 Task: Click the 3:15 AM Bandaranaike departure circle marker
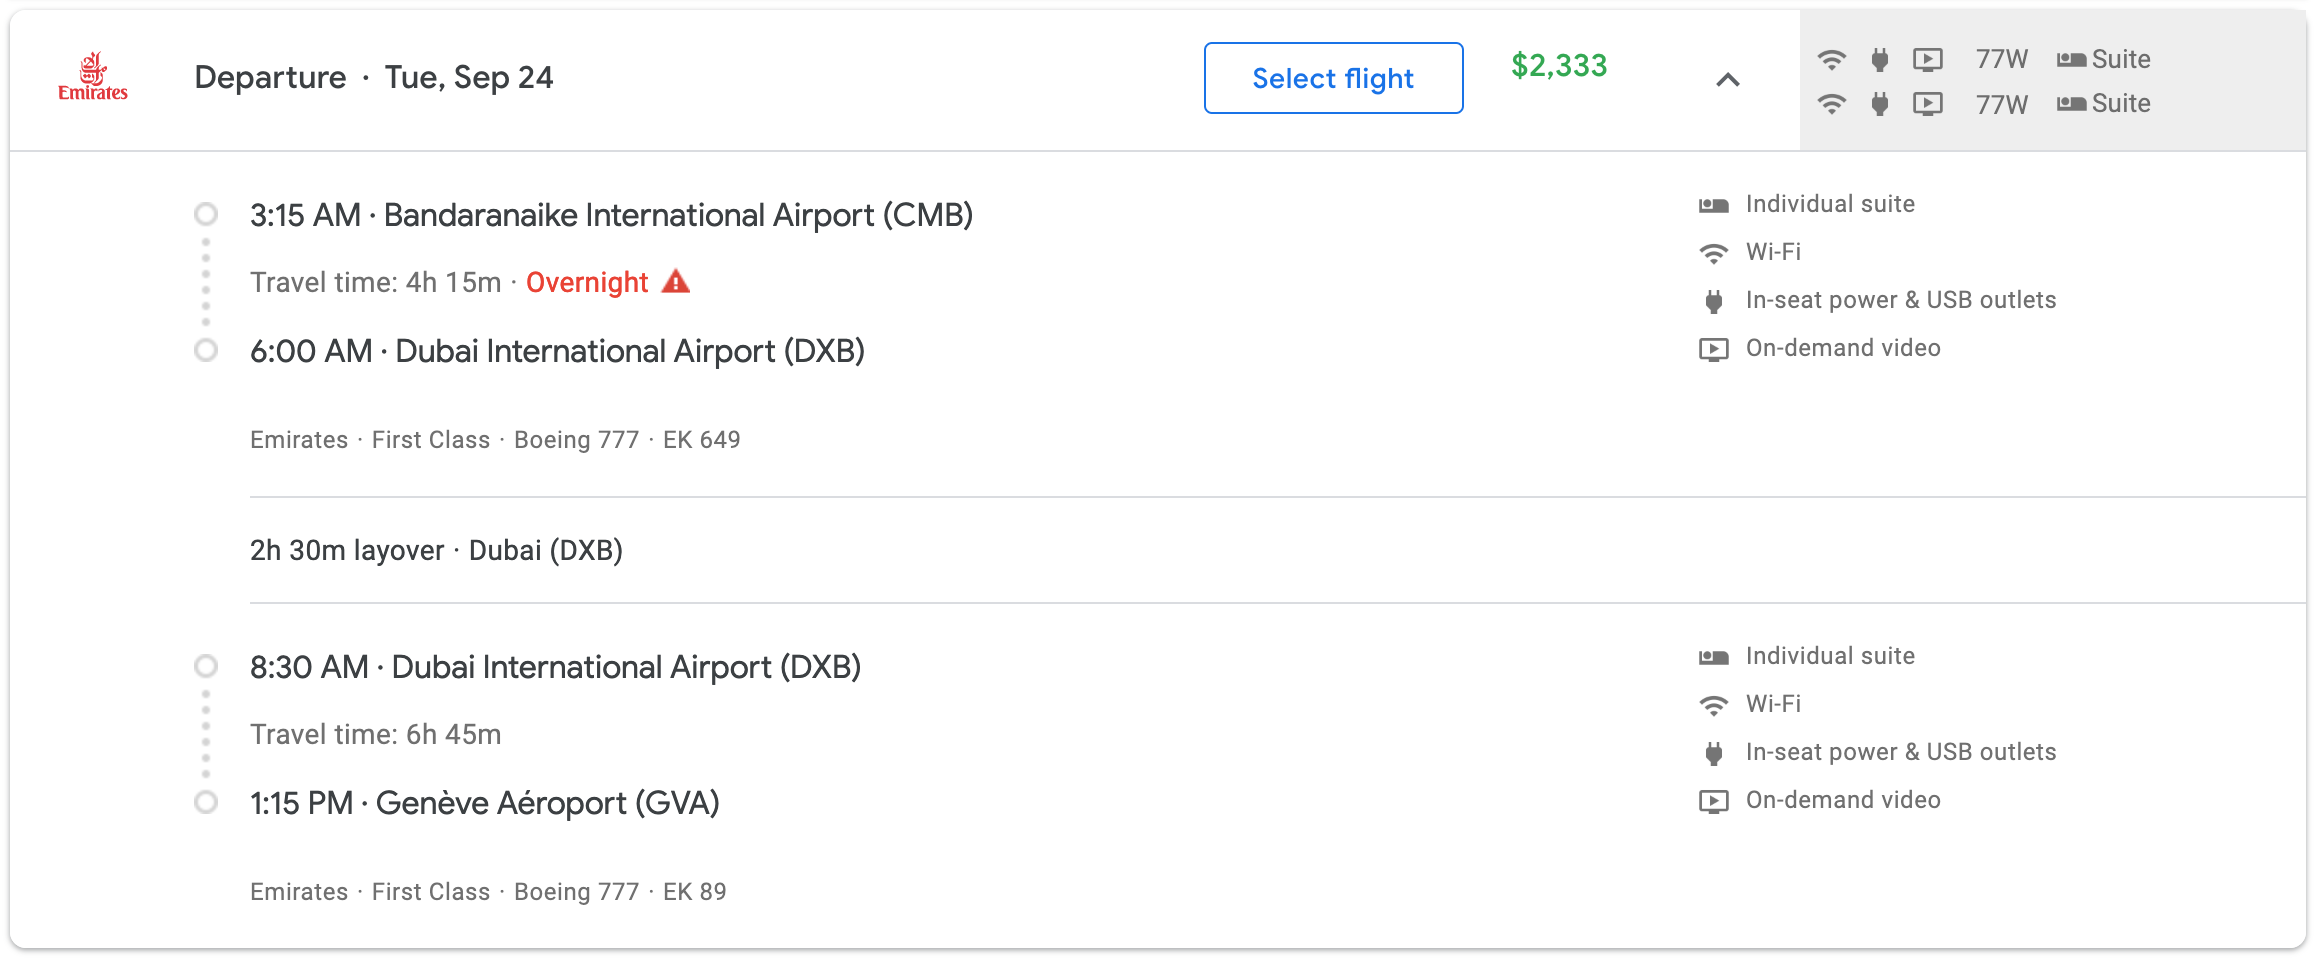click(206, 214)
